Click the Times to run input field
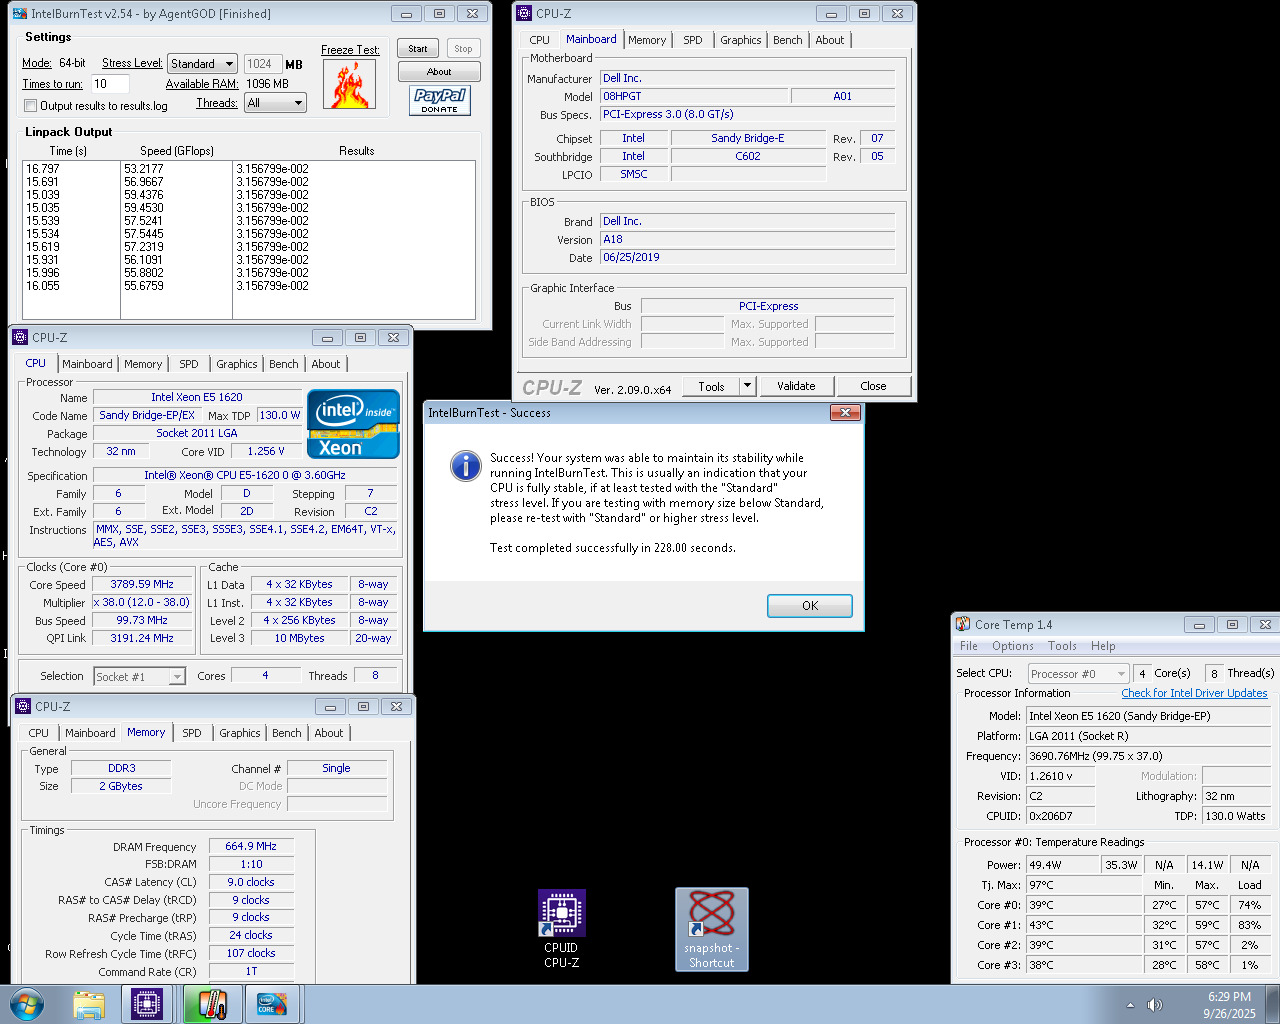The image size is (1280, 1024). [x=110, y=84]
